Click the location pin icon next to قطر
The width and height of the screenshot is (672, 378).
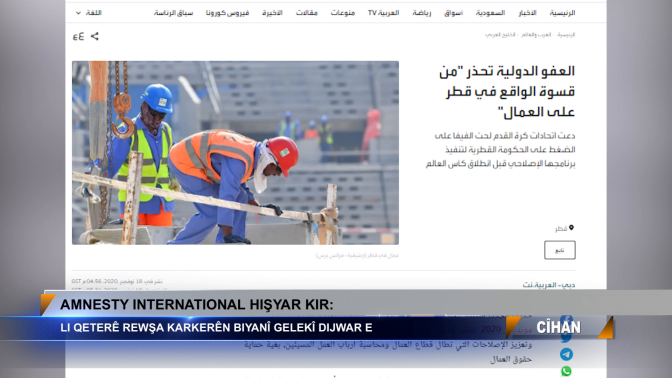[571, 228]
